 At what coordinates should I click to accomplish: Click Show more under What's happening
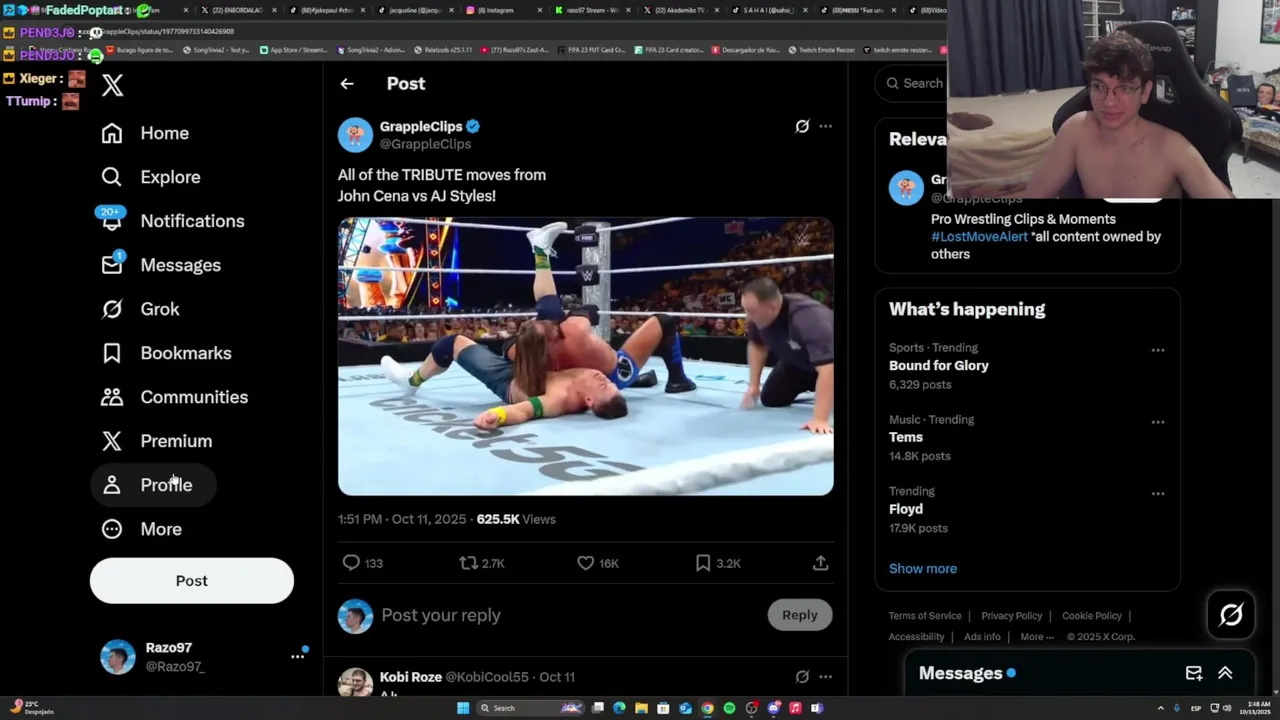coord(923,569)
